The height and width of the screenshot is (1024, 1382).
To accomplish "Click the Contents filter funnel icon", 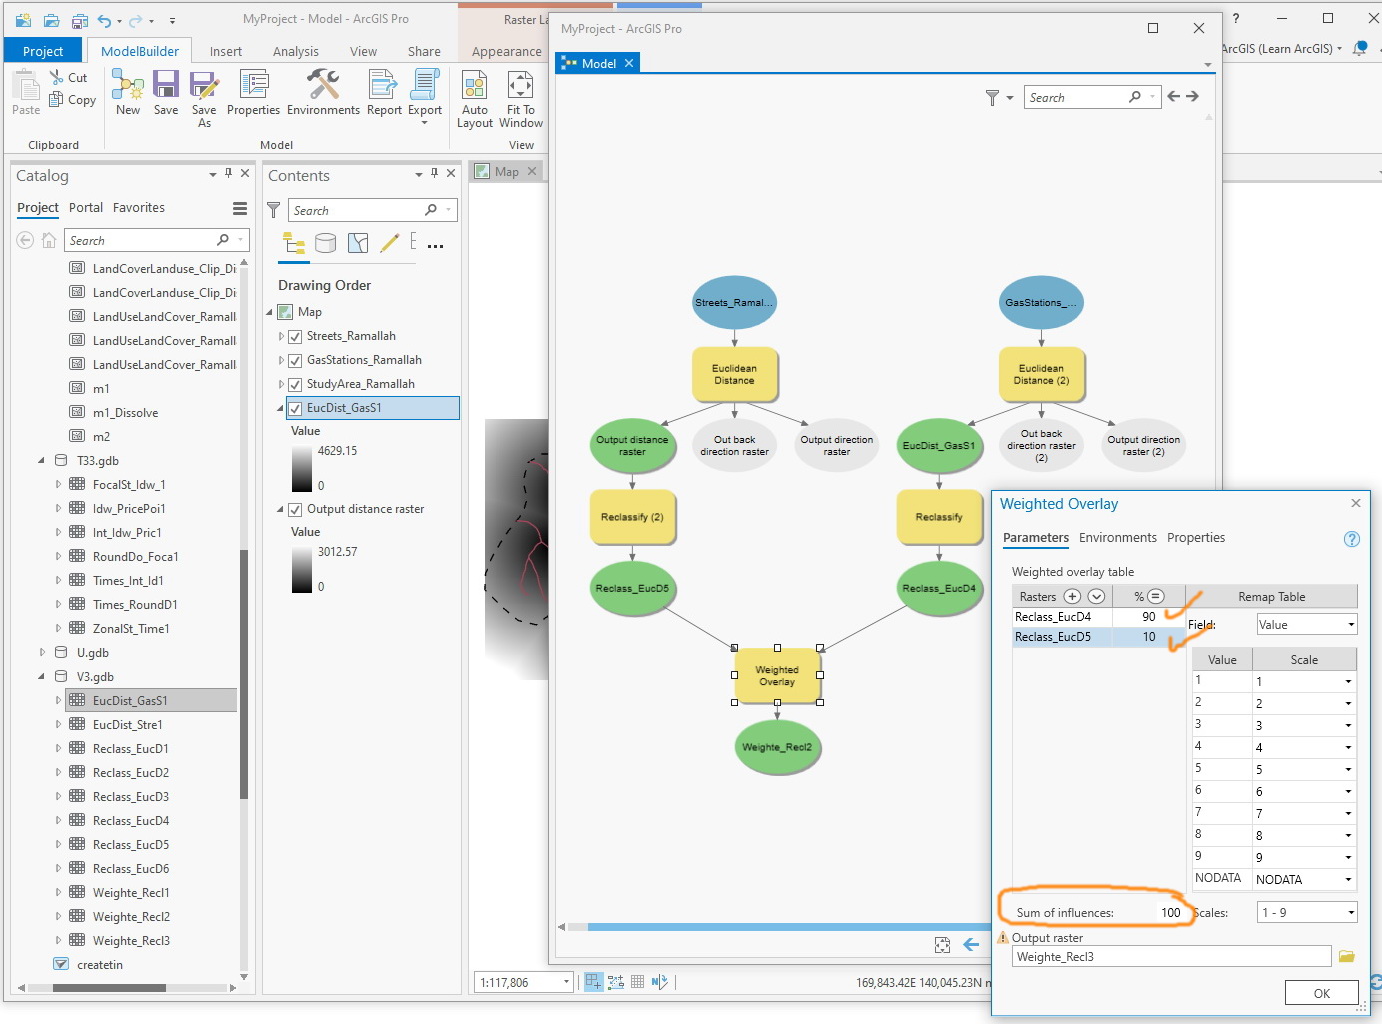I will click(x=274, y=210).
